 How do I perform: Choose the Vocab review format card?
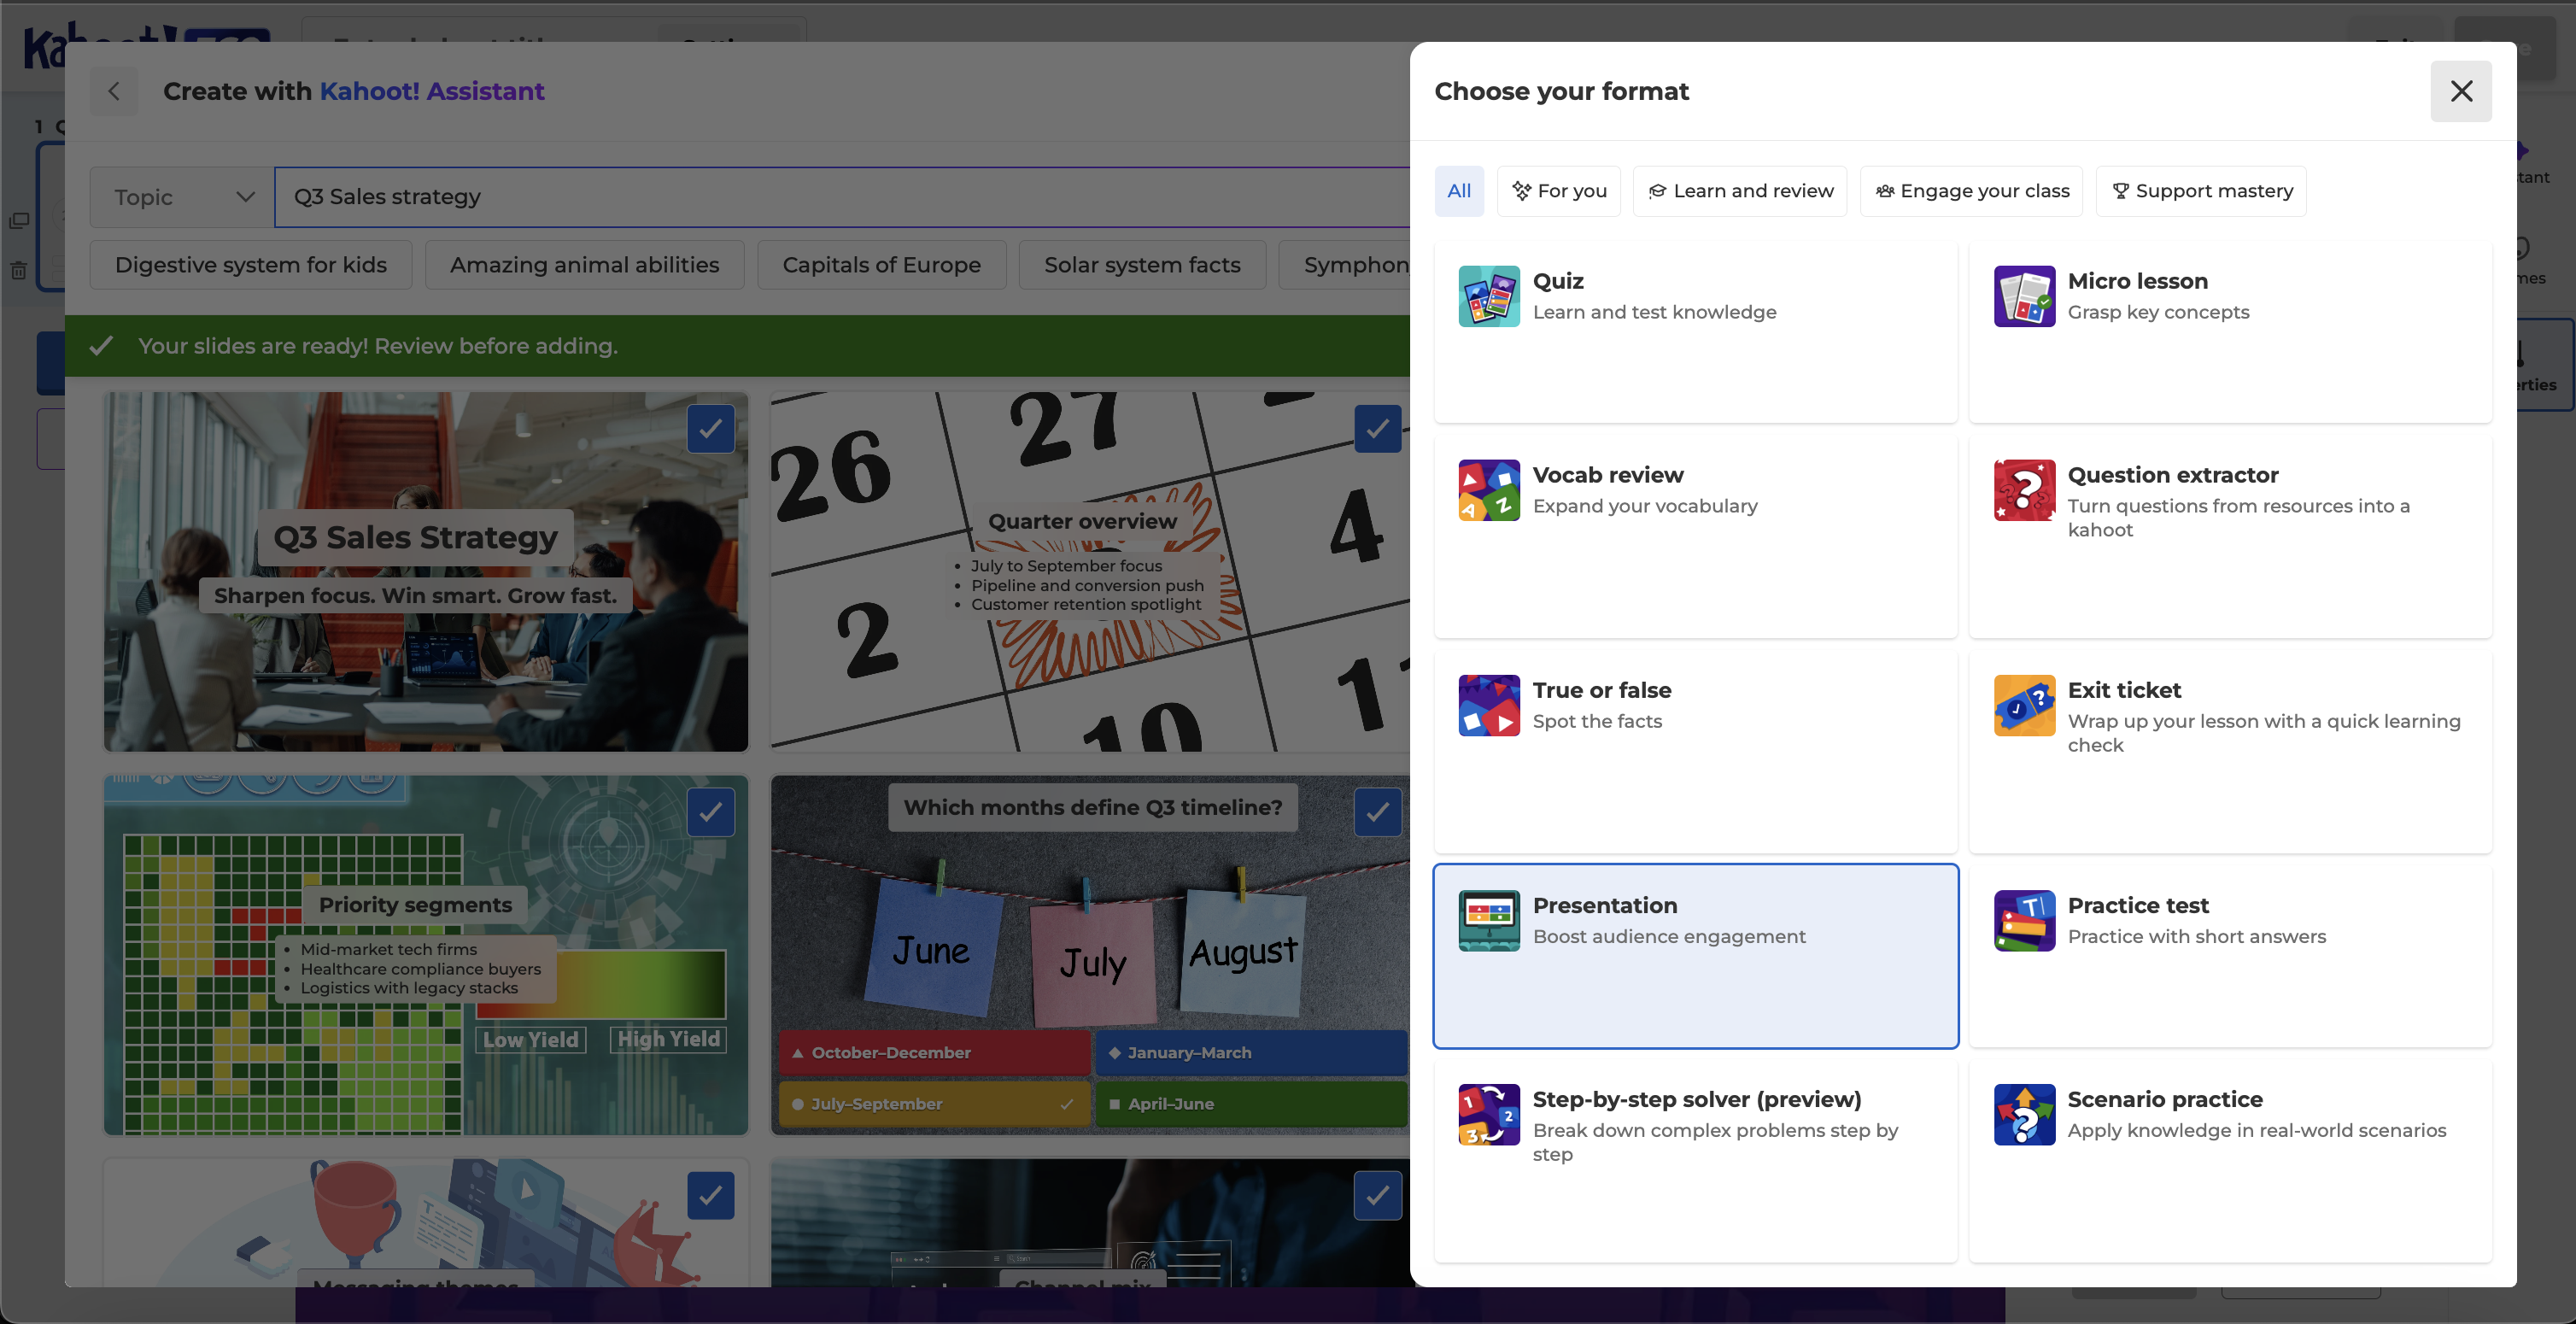click(1695, 536)
